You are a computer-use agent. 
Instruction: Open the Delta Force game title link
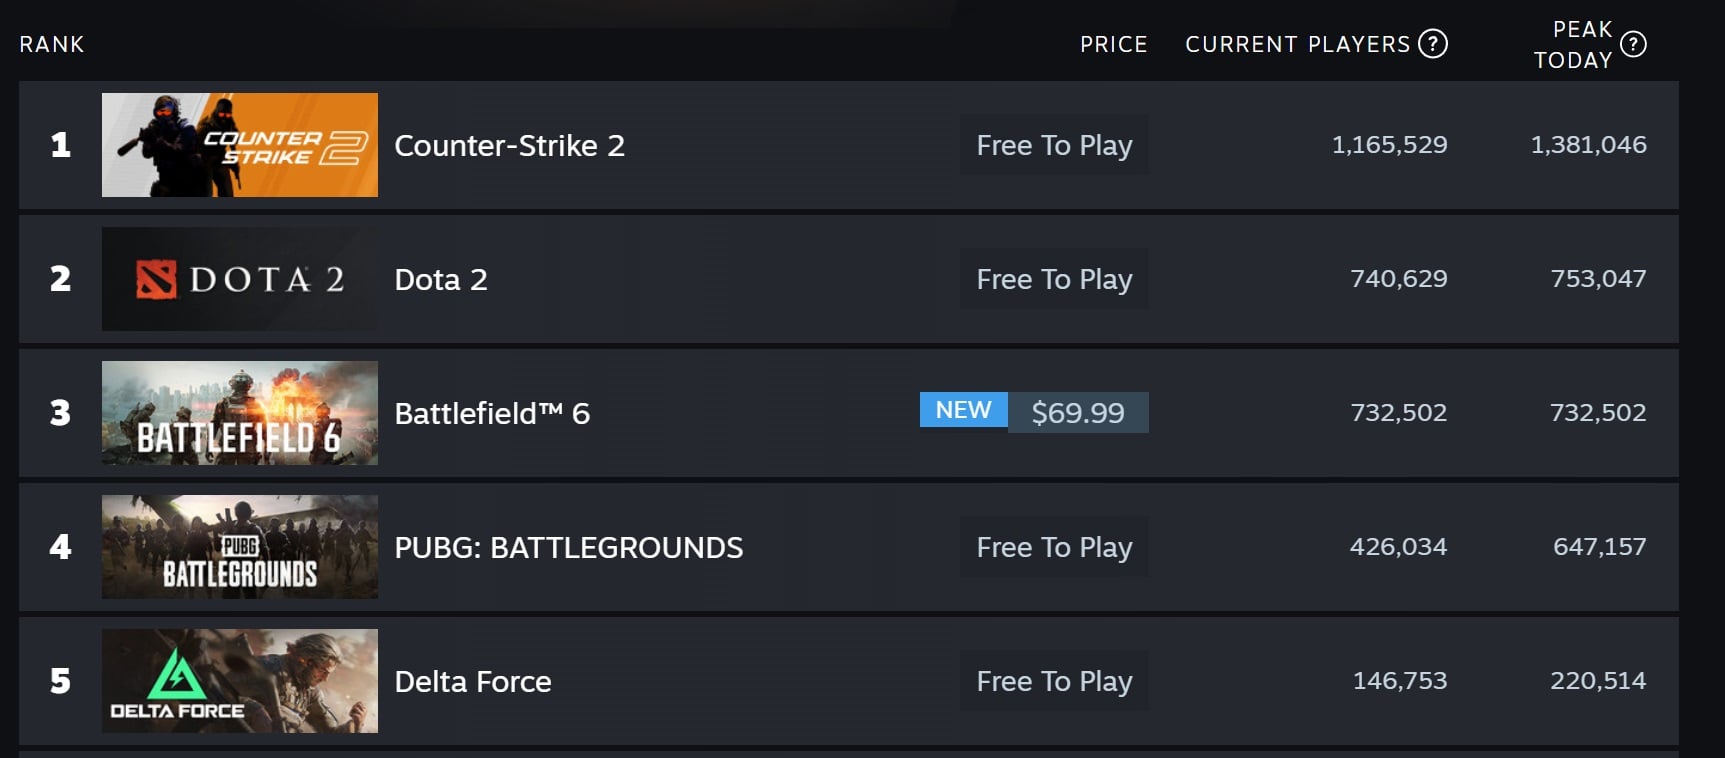473,681
